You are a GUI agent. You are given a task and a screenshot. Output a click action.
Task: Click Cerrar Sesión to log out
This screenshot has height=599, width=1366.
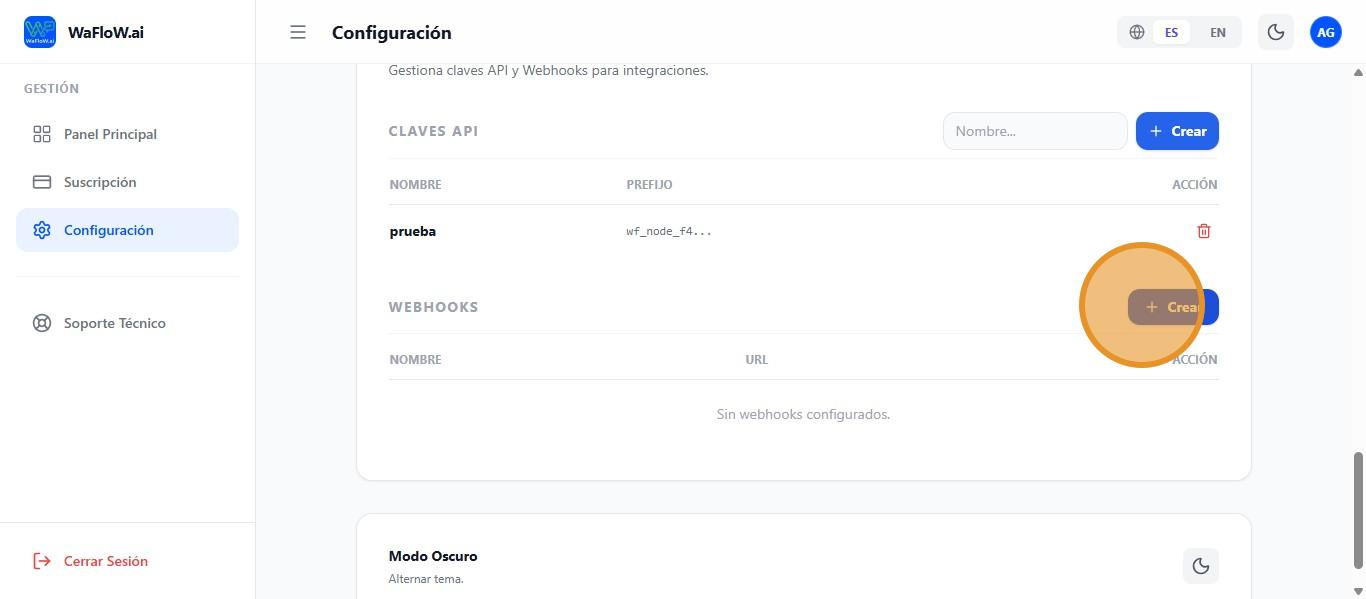pos(105,561)
